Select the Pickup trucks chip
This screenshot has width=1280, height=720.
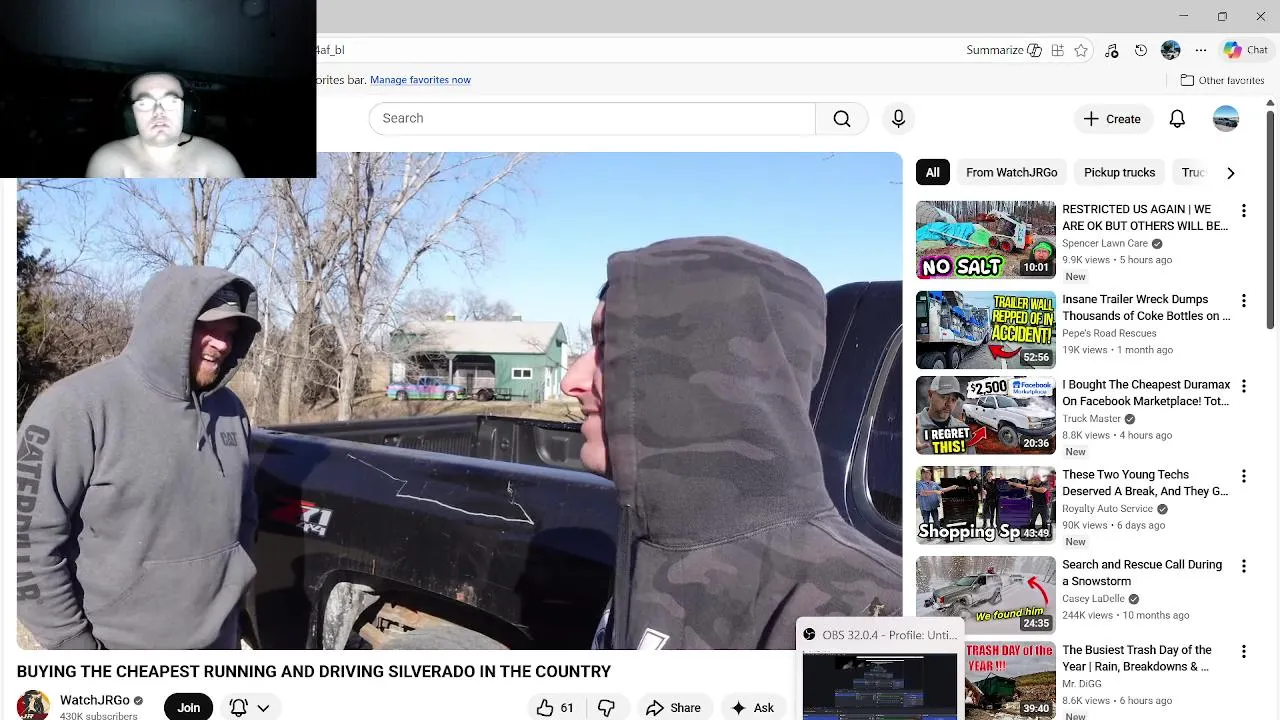pos(1119,172)
